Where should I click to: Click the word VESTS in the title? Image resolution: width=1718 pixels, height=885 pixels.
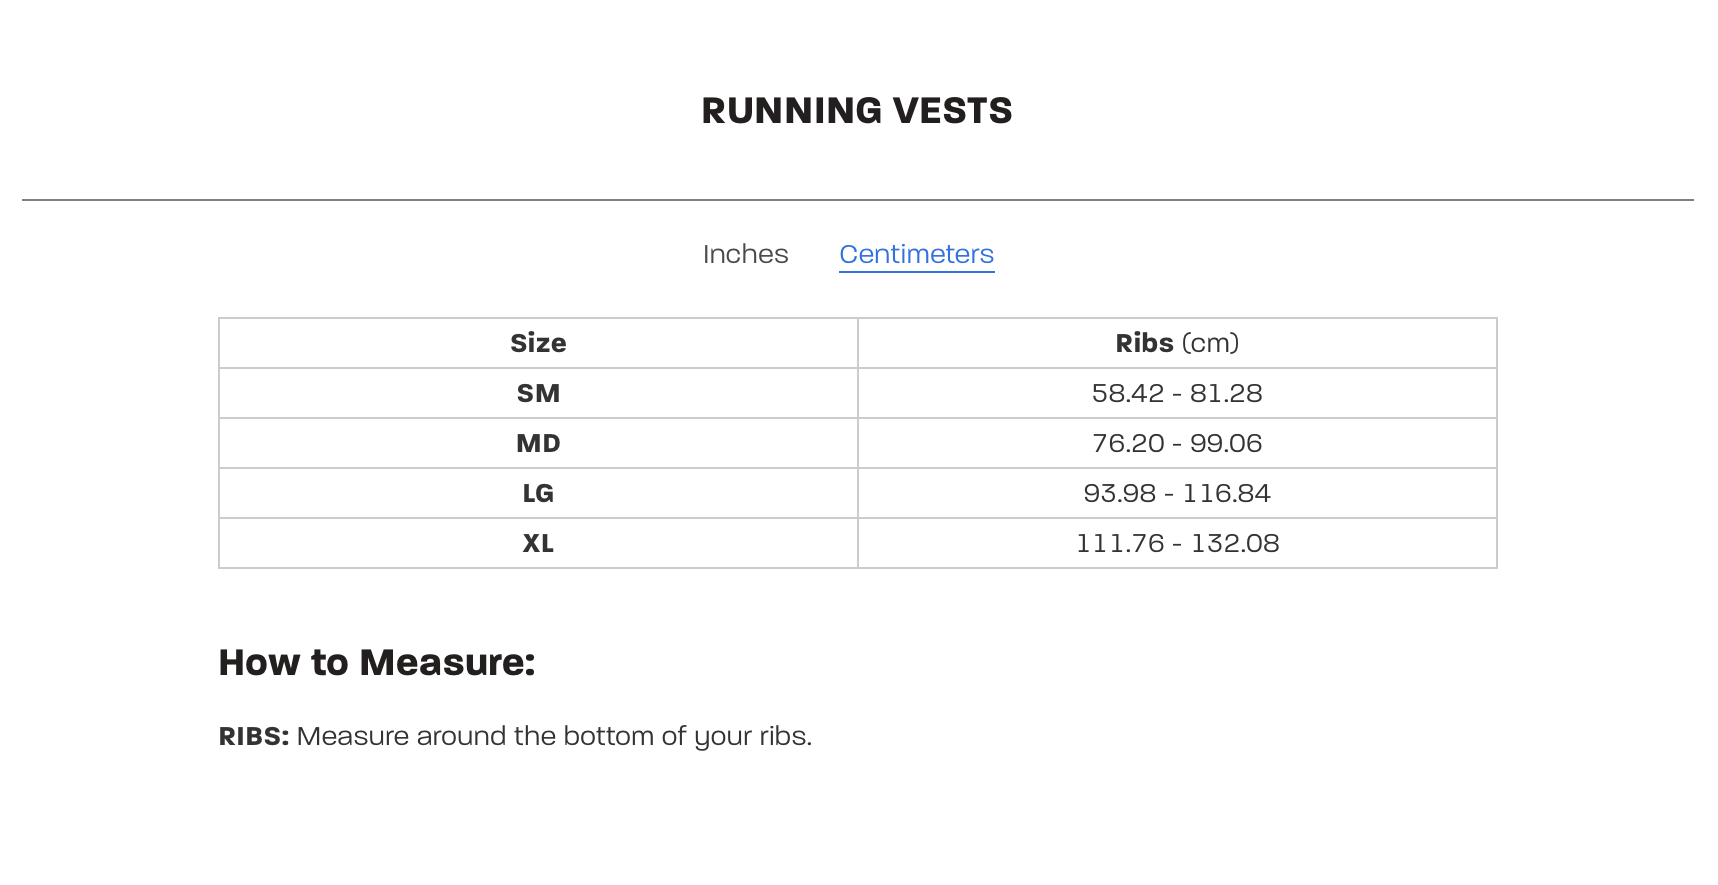click(x=952, y=111)
